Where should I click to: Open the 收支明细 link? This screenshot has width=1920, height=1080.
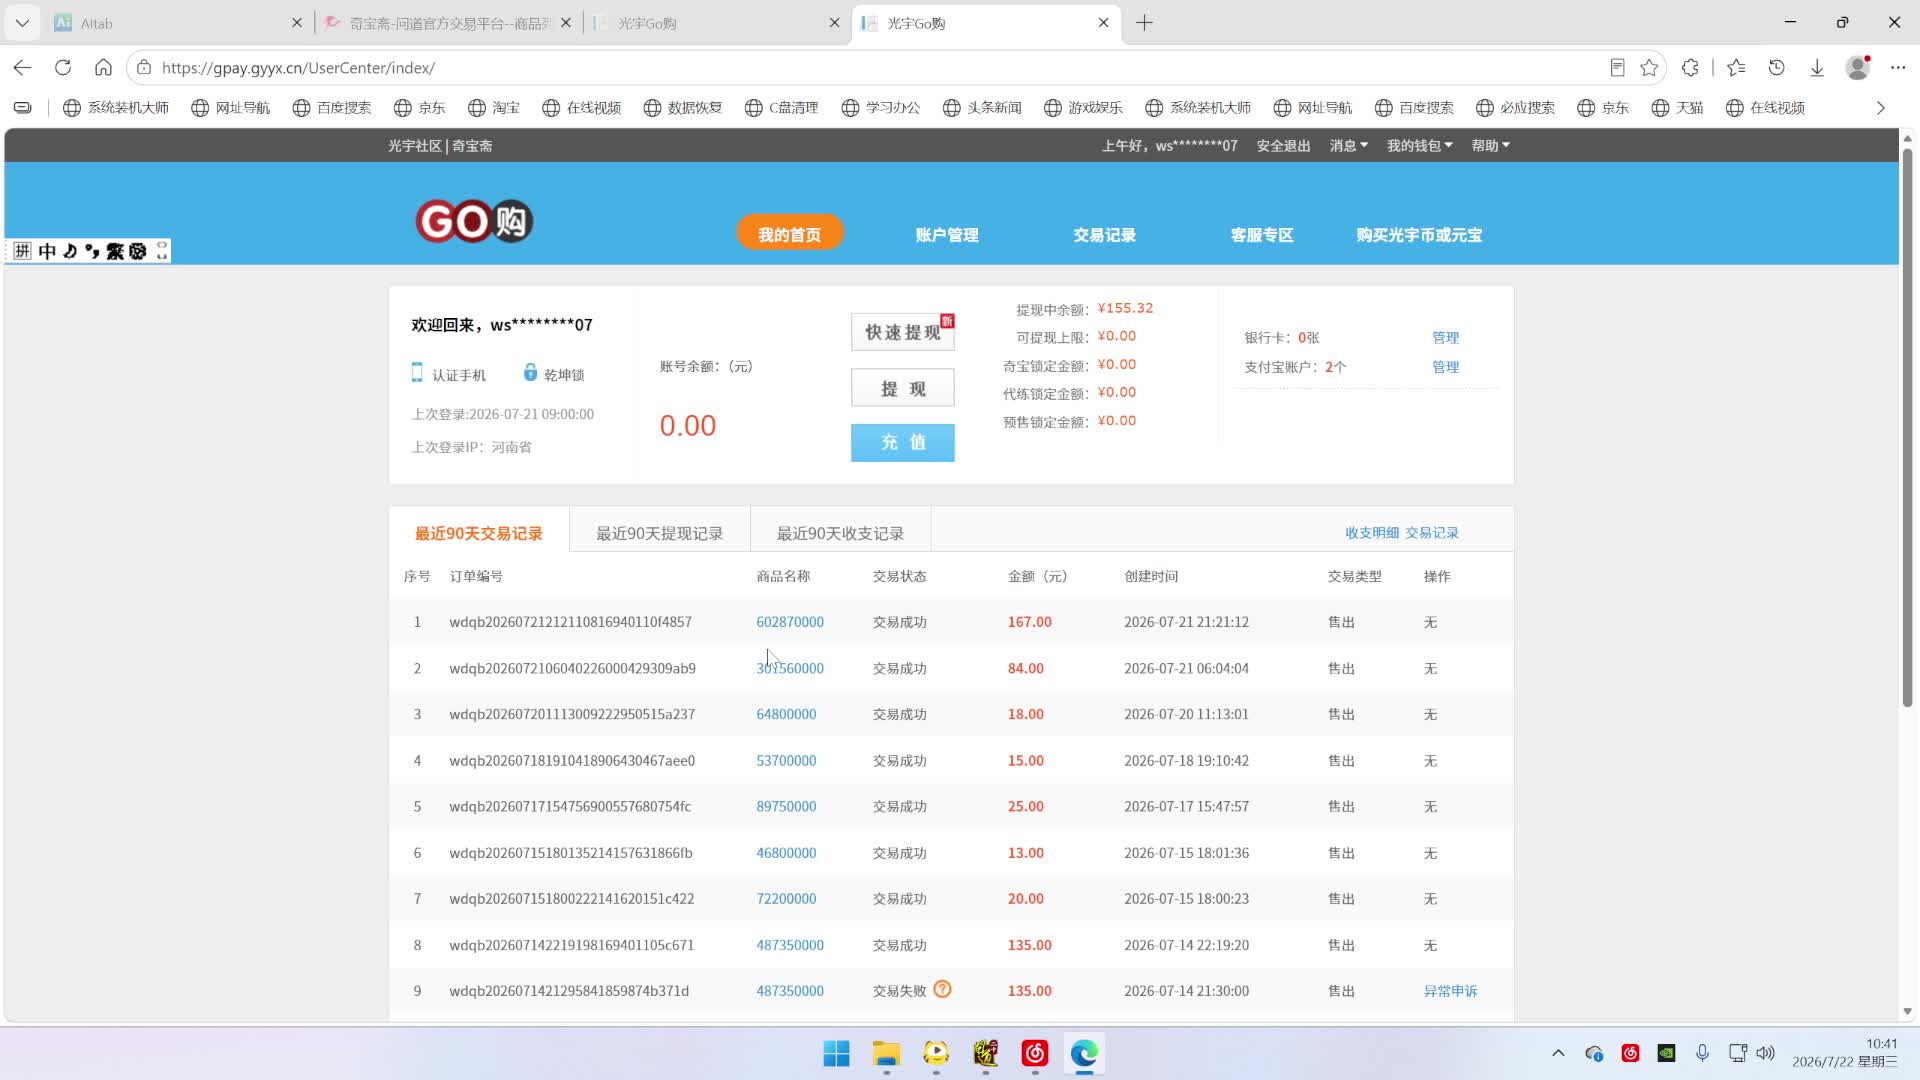tap(1372, 533)
